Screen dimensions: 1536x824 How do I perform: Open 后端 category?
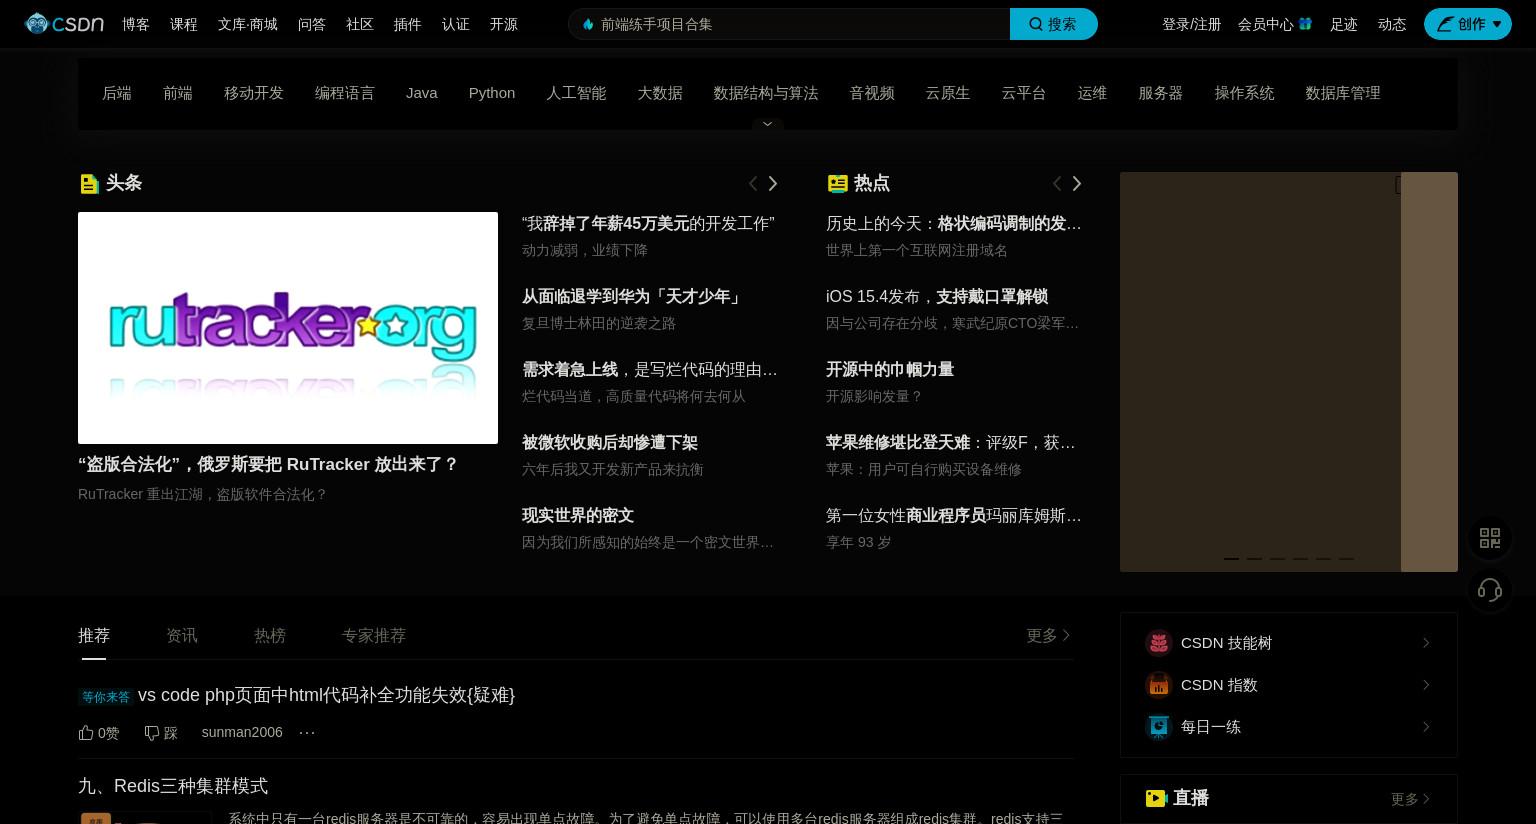[117, 93]
